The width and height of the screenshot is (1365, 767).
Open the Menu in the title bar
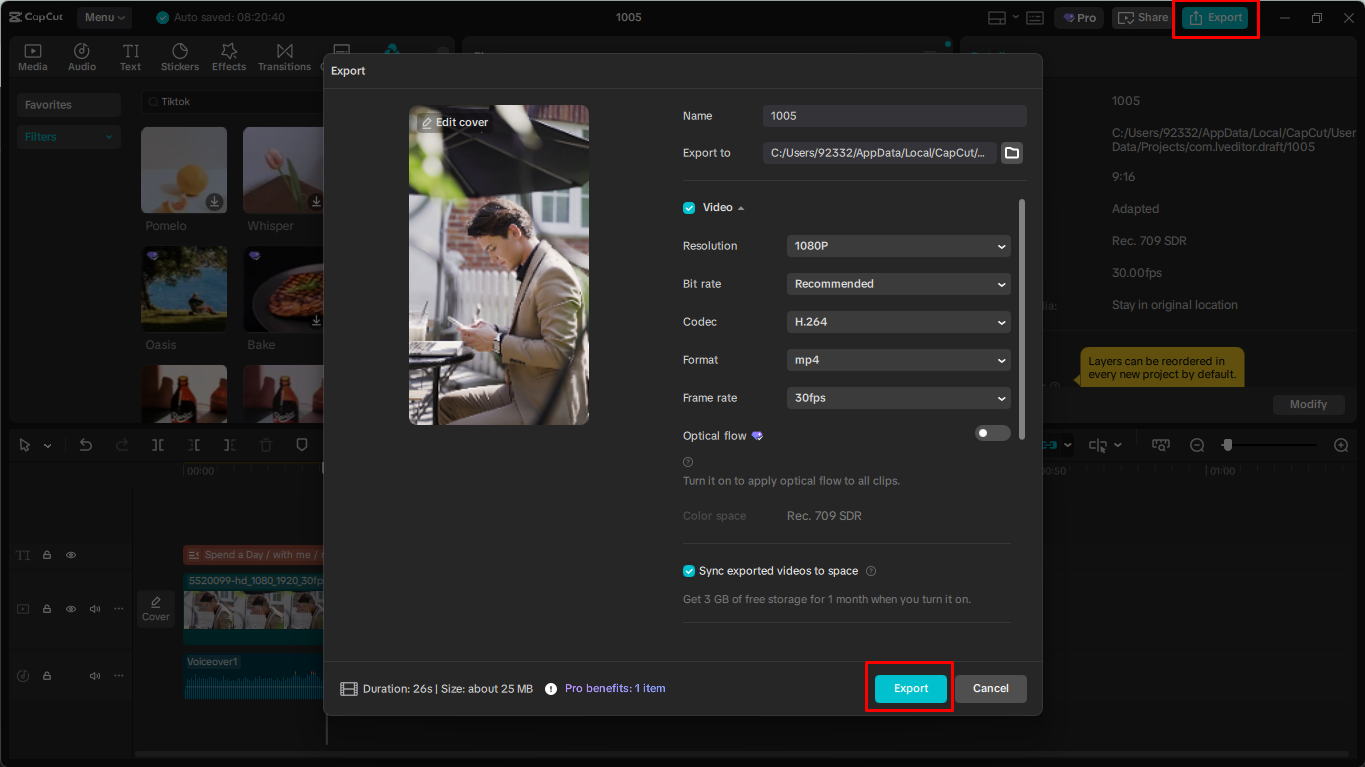(103, 16)
